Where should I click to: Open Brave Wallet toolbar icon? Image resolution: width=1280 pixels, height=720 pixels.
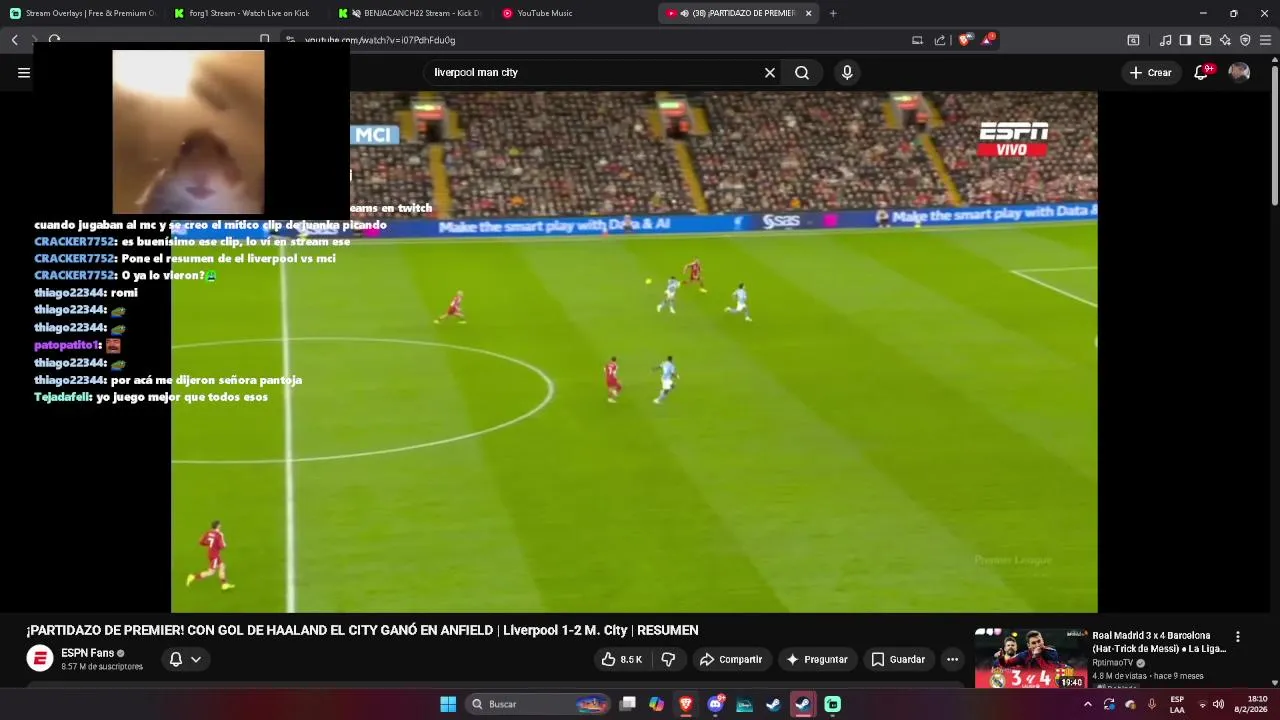tap(1205, 40)
